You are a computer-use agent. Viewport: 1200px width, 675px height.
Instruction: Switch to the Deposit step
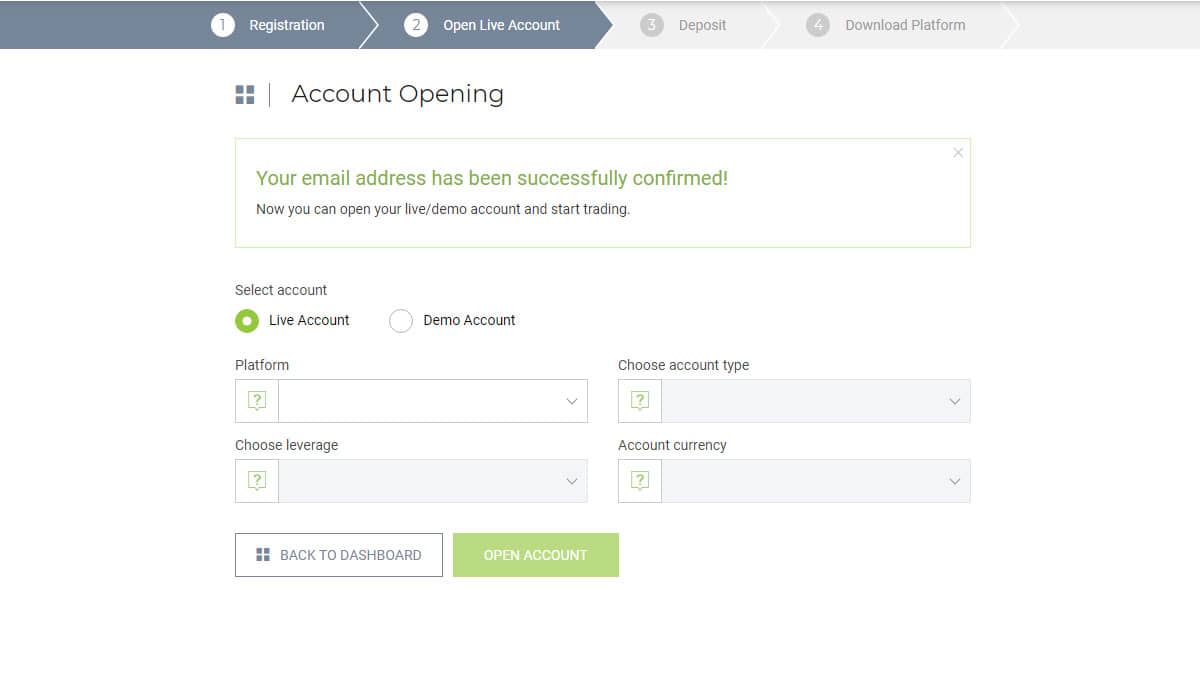(702, 25)
